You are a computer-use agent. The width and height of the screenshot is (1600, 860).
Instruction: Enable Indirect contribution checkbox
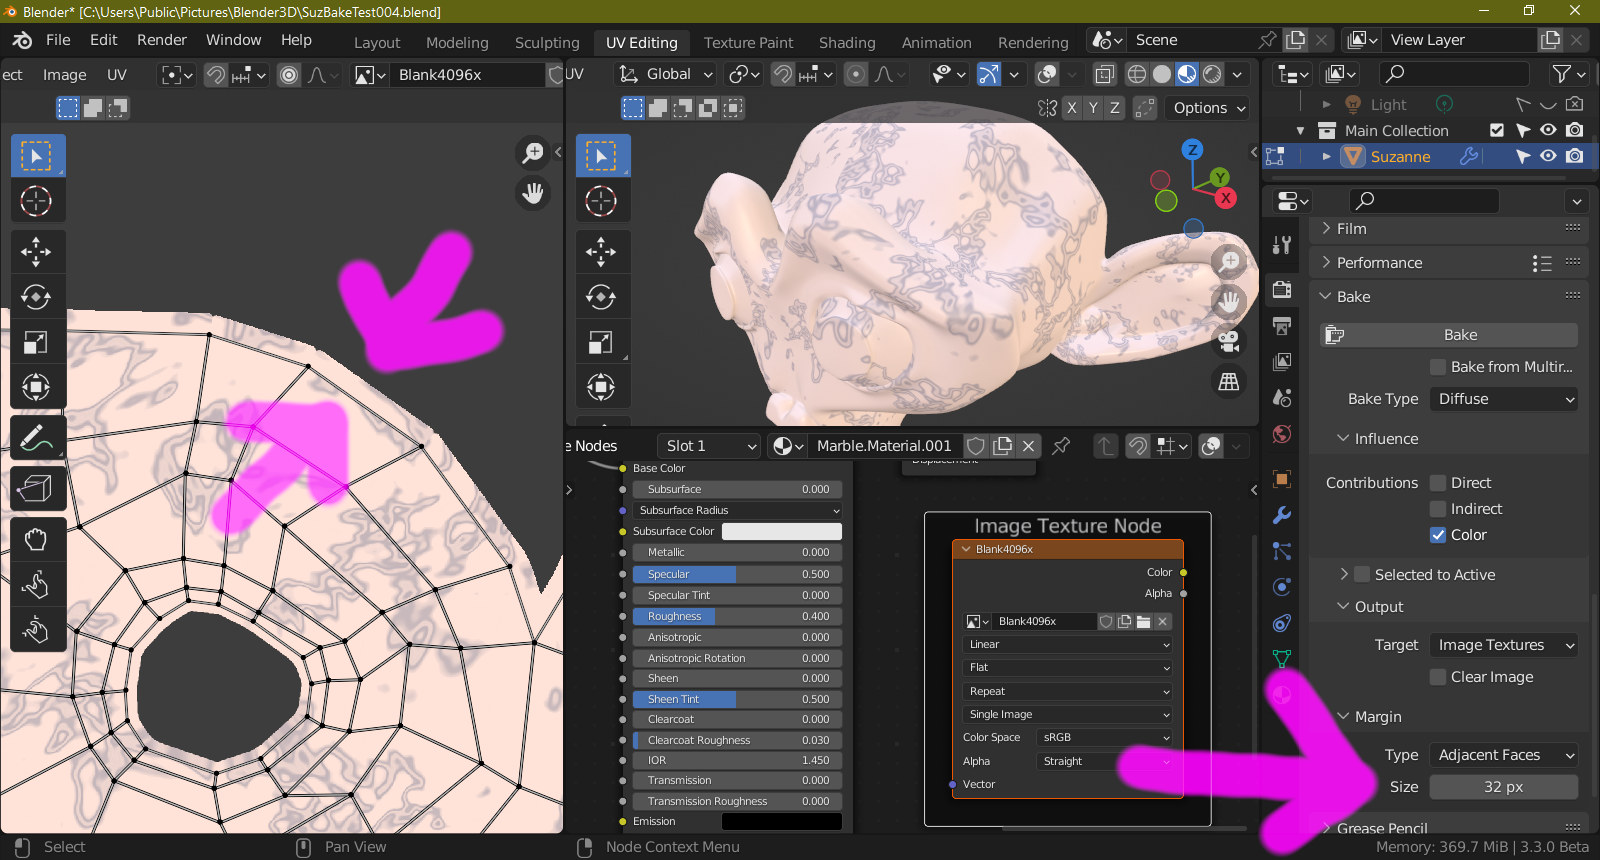(x=1438, y=509)
